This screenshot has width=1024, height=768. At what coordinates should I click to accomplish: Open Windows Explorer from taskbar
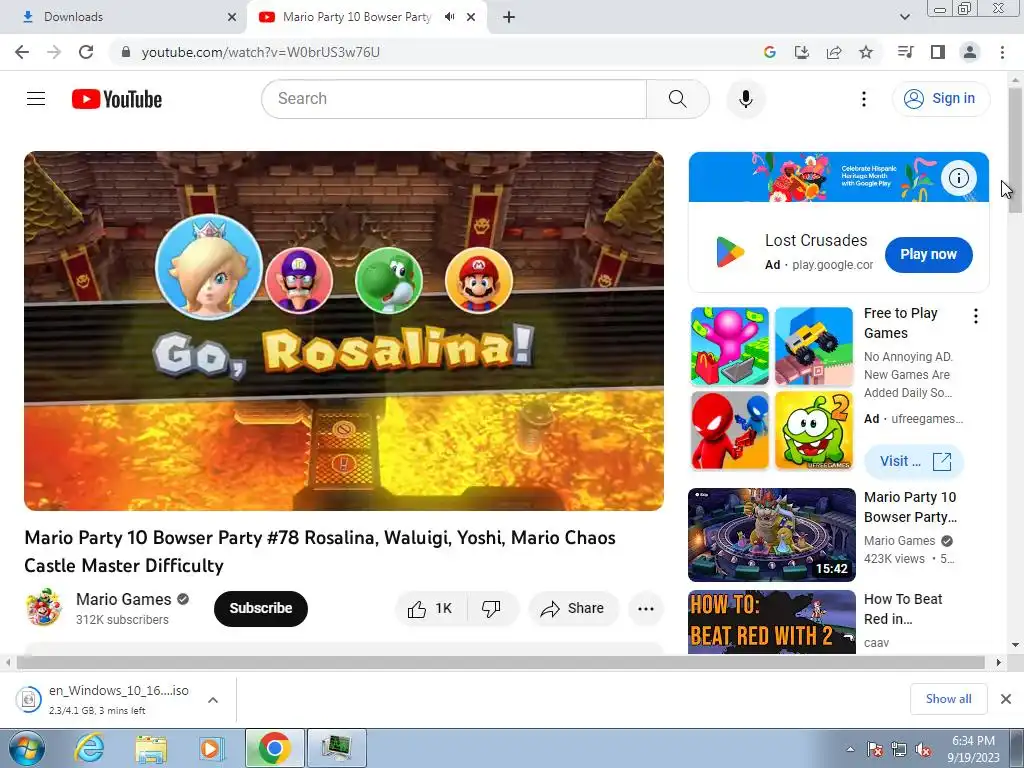pyautogui.click(x=151, y=748)
